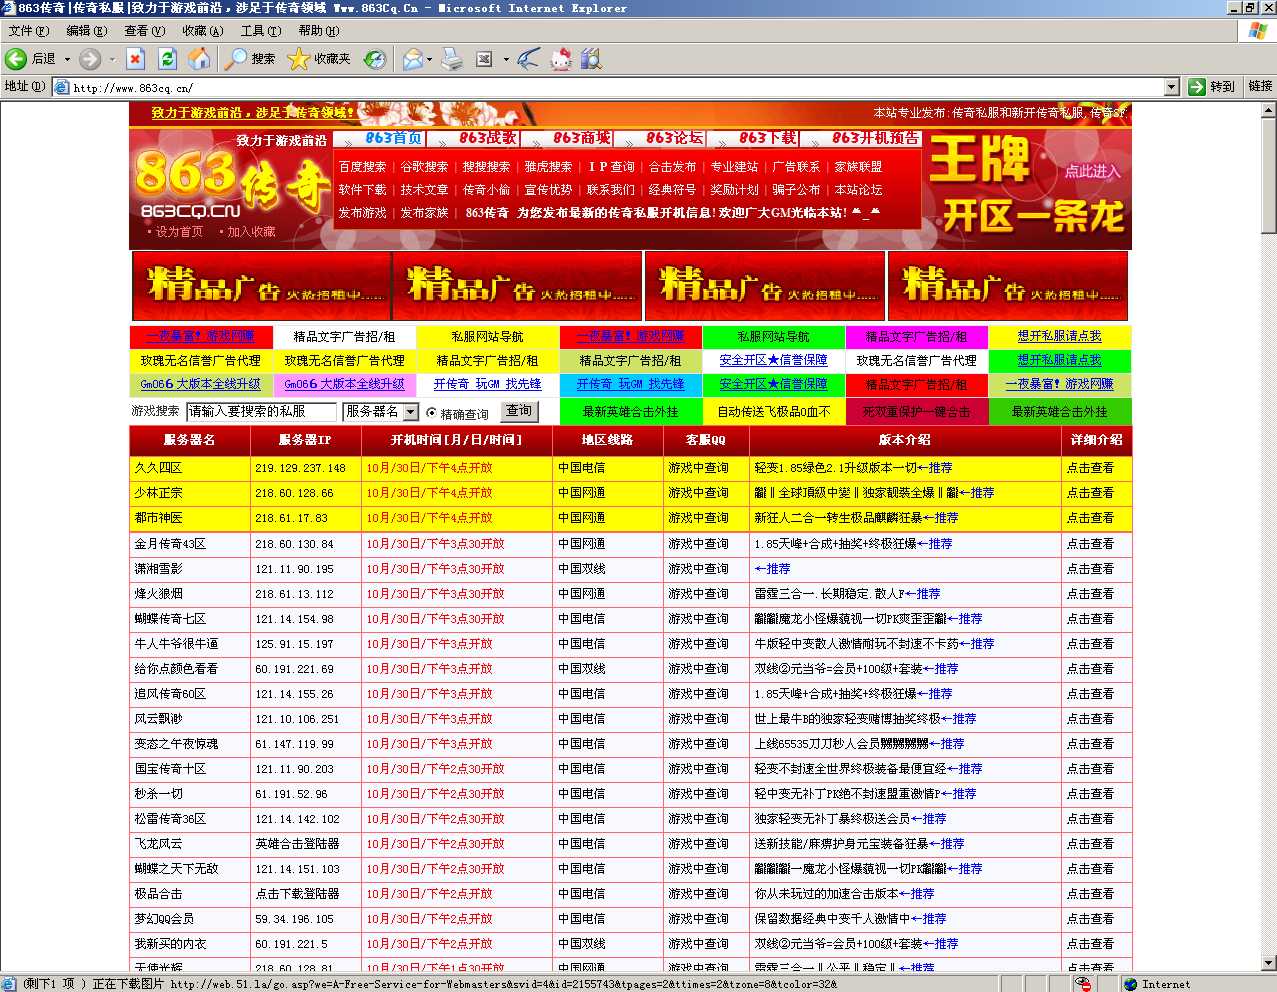
Task: Click the Print icon
Action: pos(451,59)
